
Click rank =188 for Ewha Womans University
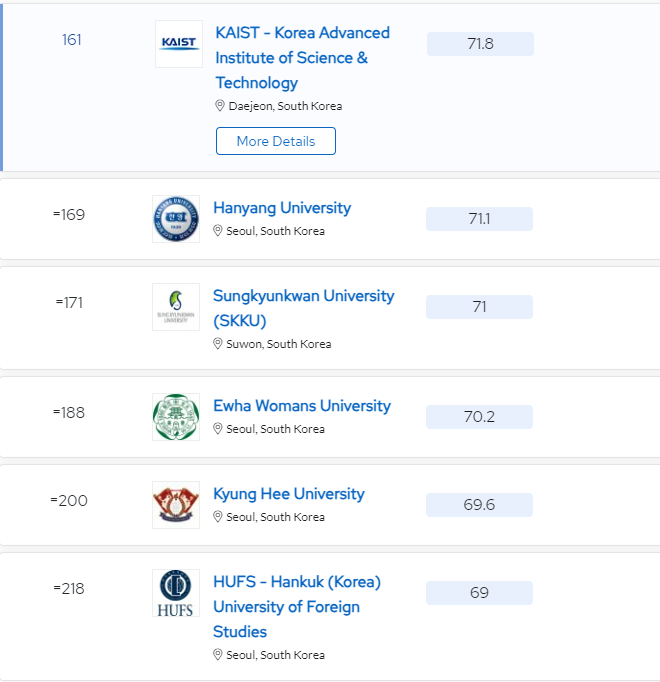pyautogui.click(x=69, y=413)
